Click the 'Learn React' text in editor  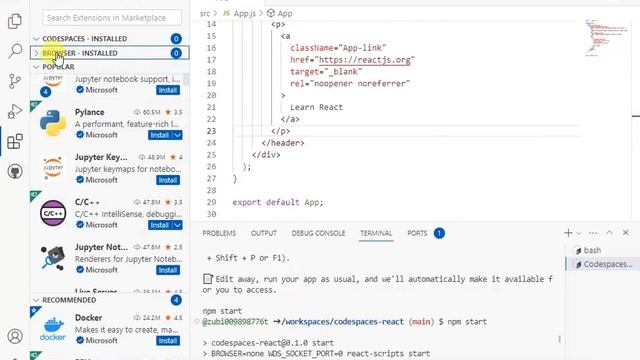pyautogui.click(x=316, y=107)
